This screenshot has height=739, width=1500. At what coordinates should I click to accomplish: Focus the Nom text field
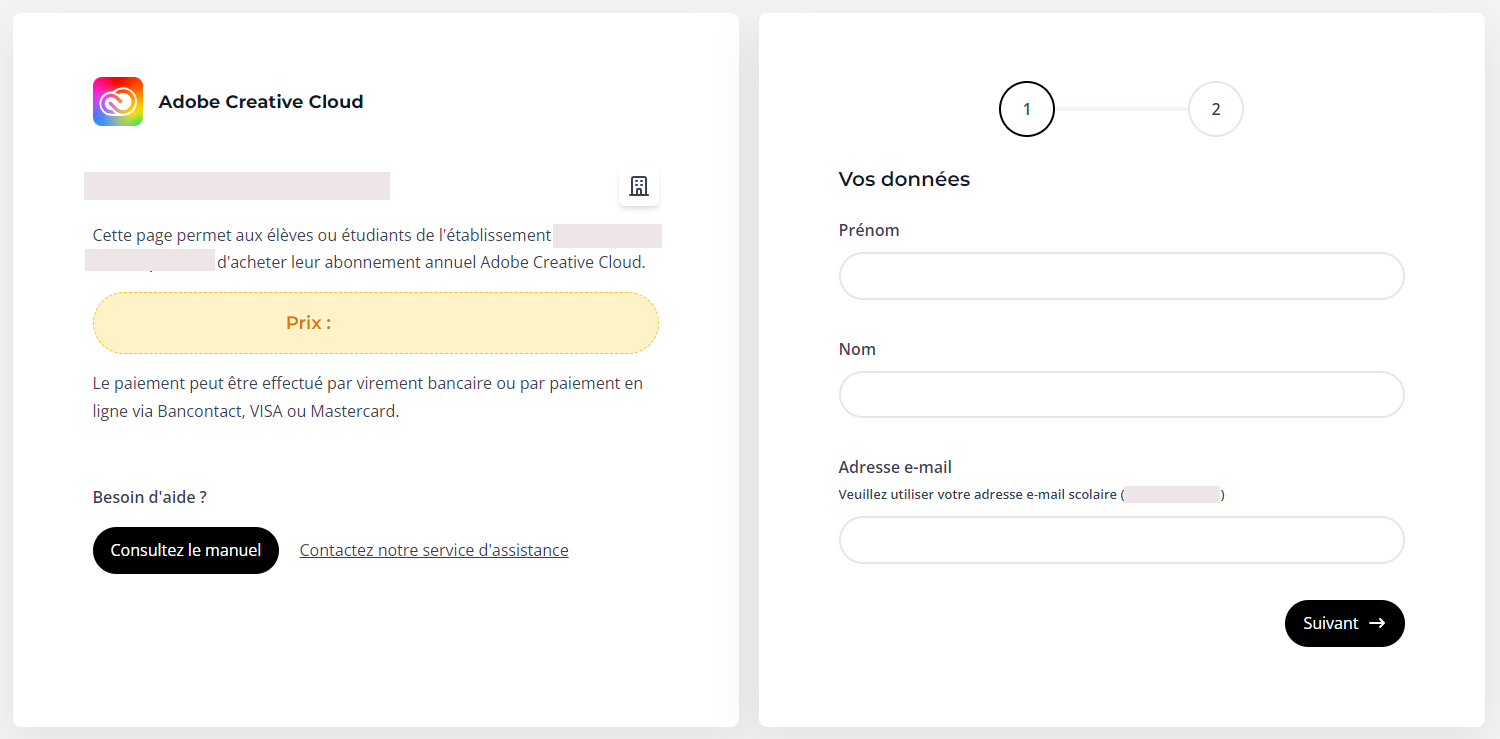1122,395
